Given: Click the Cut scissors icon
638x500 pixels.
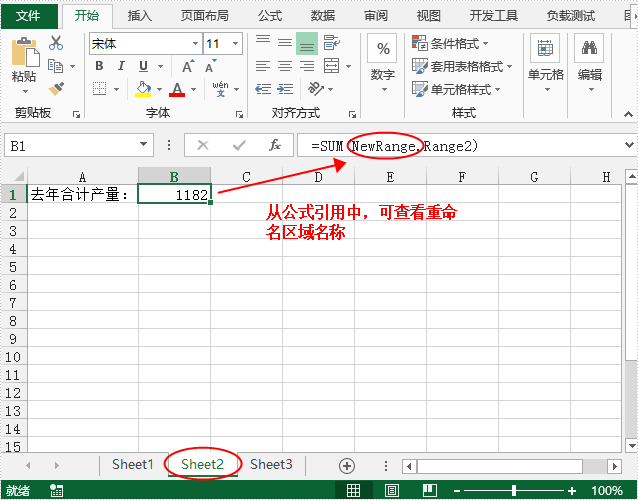Looking at the screenshot, I should click(x=56, y=43).
